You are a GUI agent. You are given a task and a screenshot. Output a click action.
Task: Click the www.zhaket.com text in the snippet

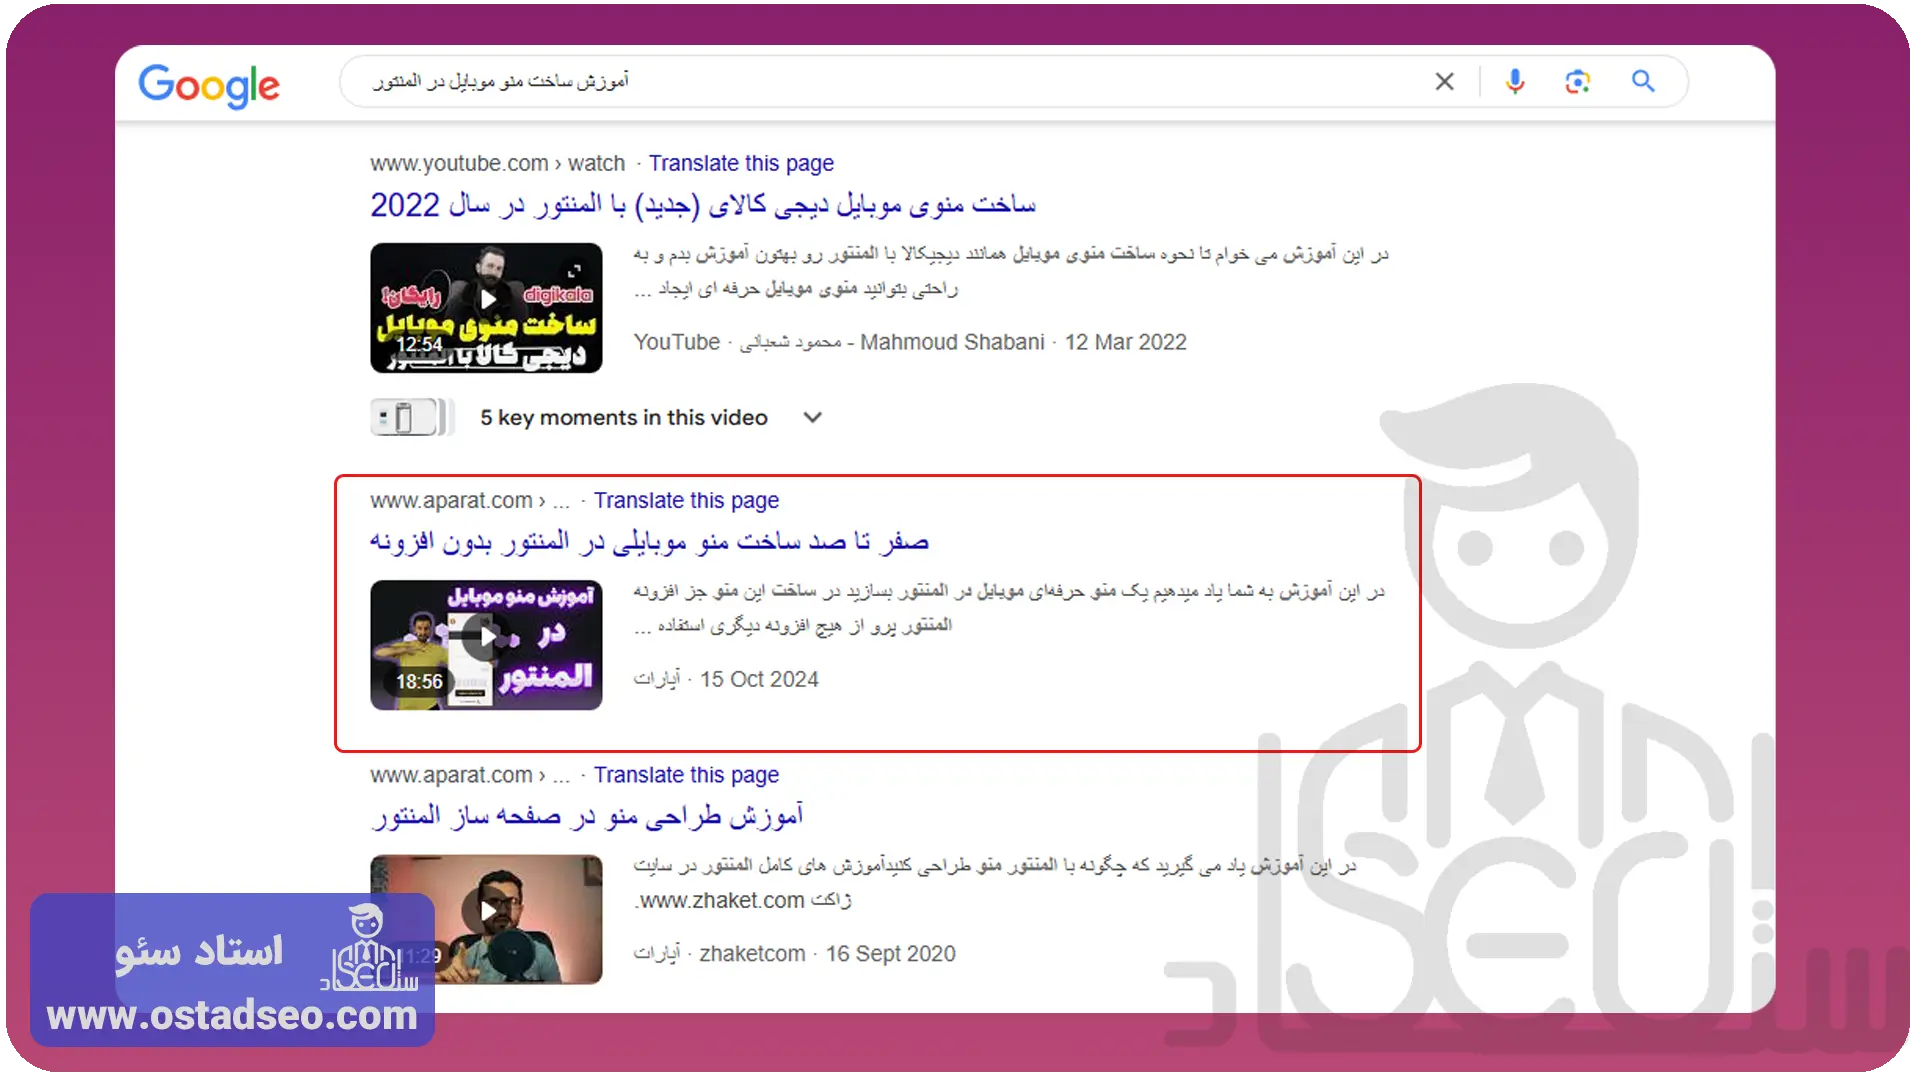(x=722, y=900)
